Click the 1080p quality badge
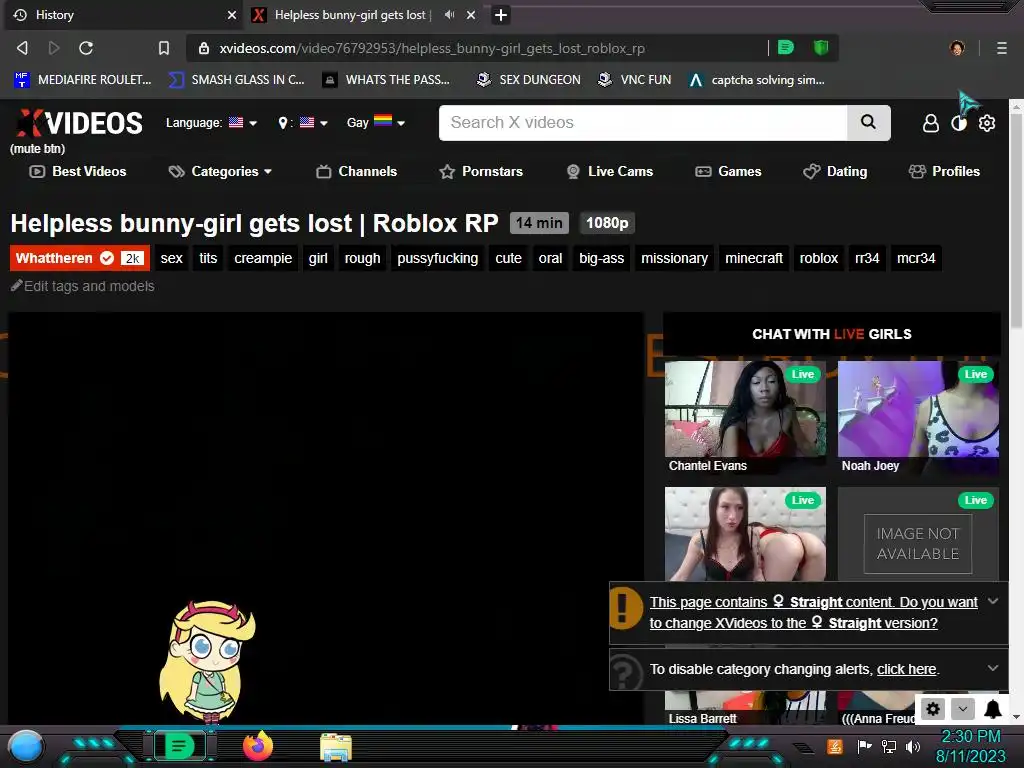 [x=607, y=223]
